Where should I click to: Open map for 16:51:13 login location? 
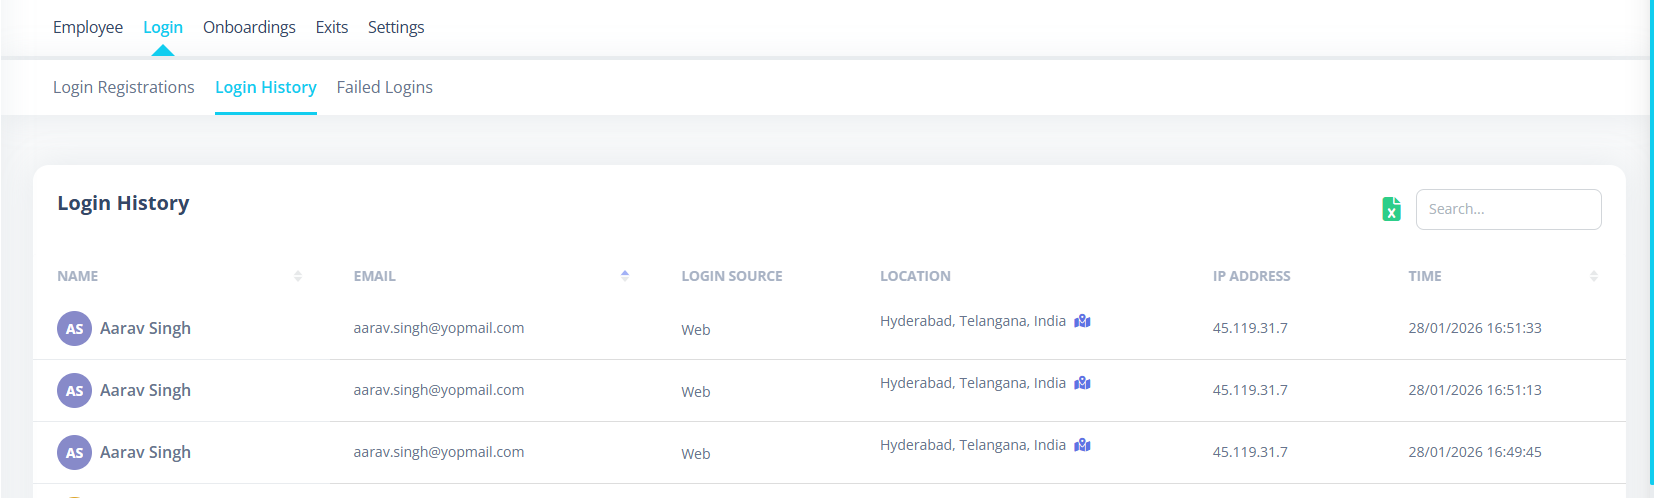1082,383
